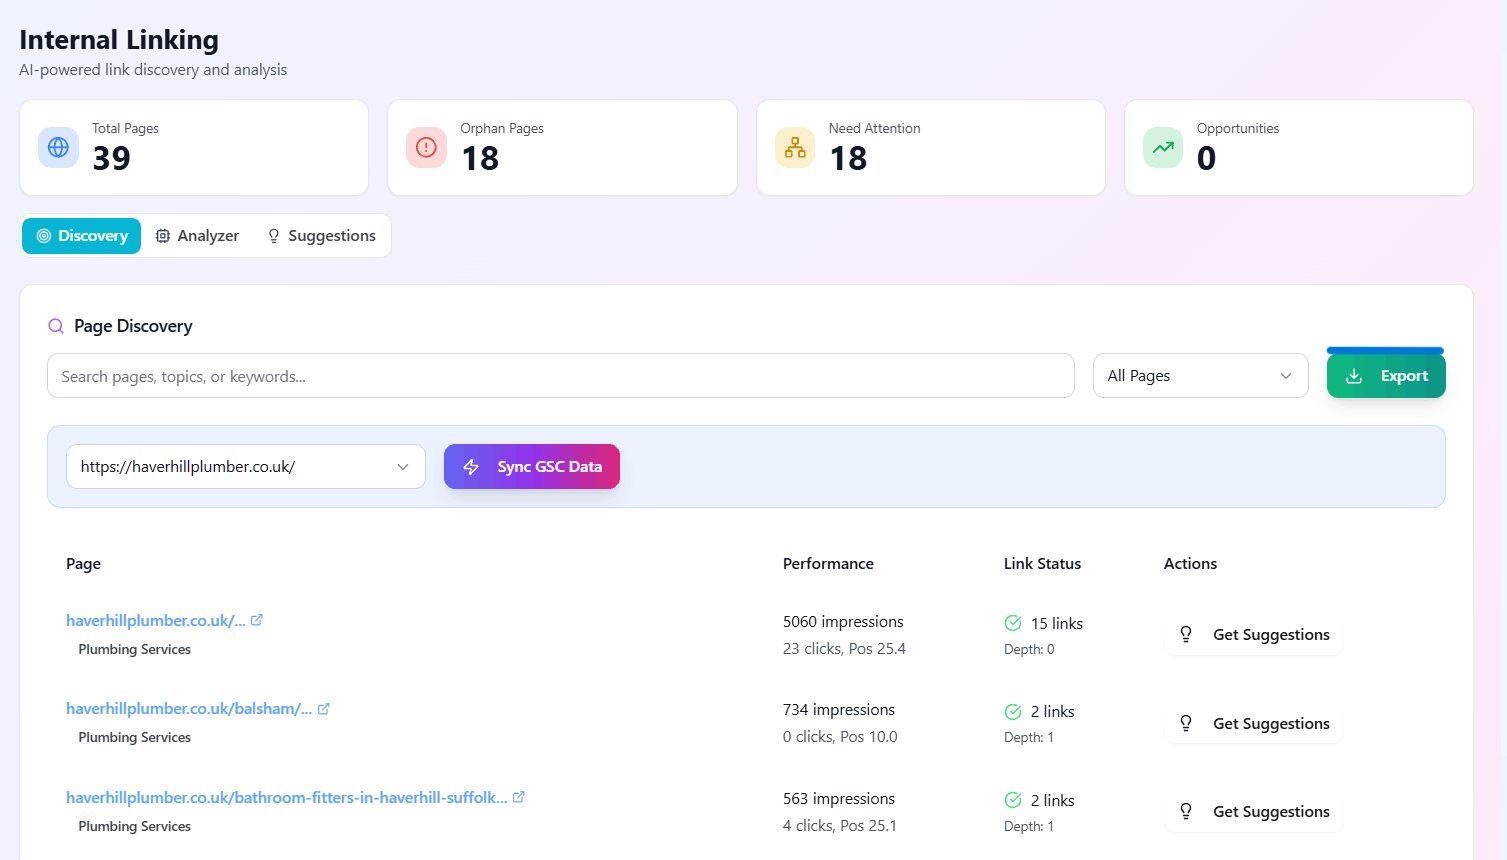Get Suggestions for the balsham page
Image resolution: width=1507 pixels, height=860 pixels.
point(1252,723)
